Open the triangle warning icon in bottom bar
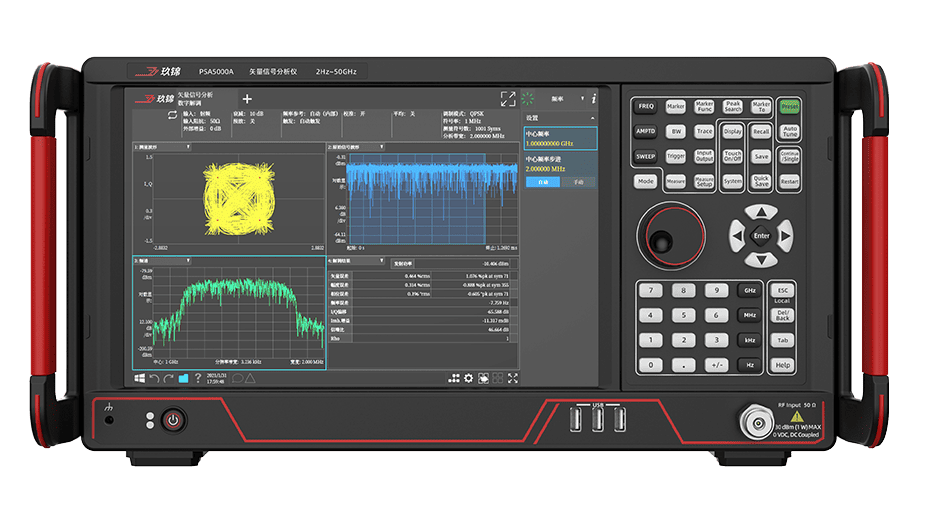This screenshot has width=934, height=524. pyautogui.click(x=250, y=378)
